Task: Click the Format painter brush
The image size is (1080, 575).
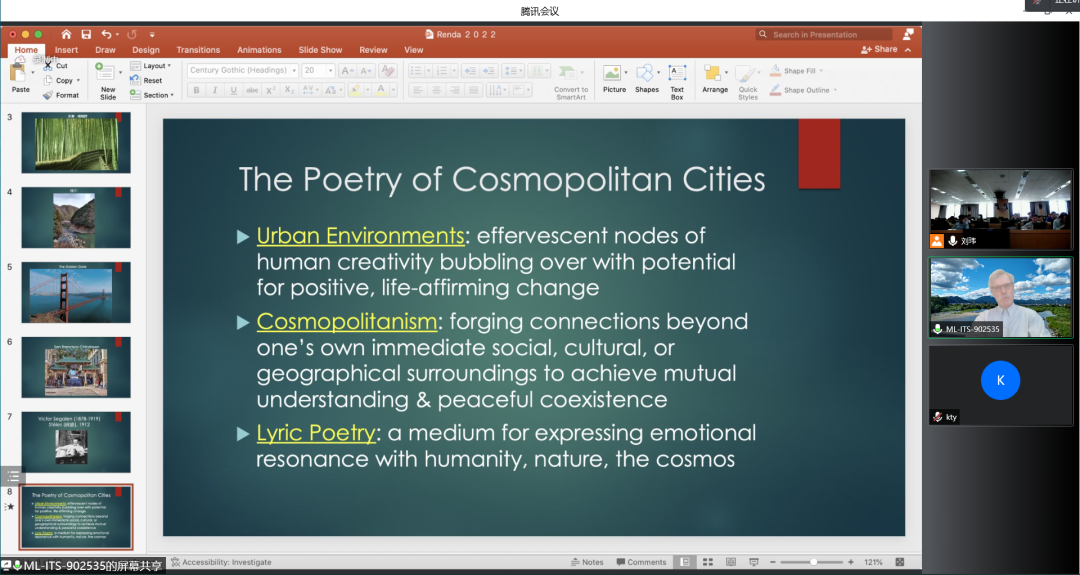Action: (x=61, y=95)
